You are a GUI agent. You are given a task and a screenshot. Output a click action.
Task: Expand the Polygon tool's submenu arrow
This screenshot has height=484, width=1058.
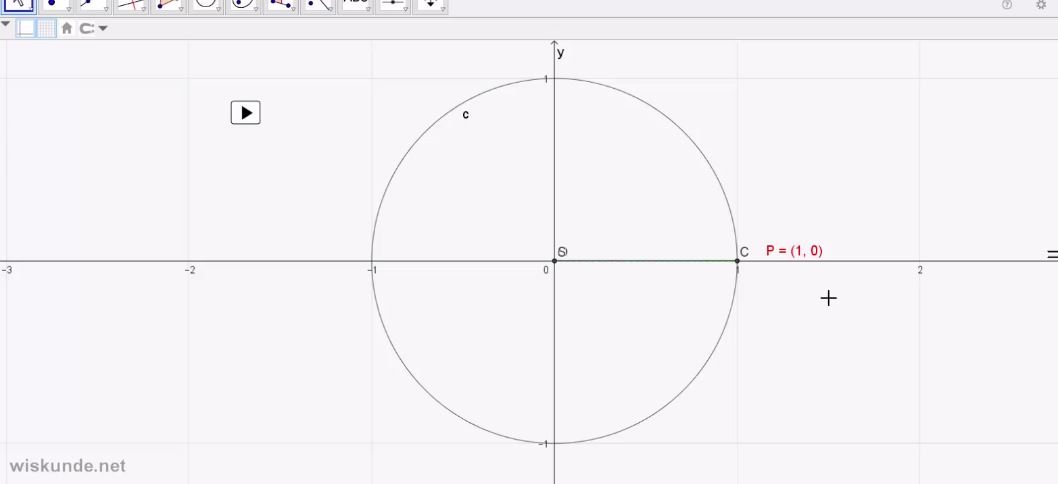pos(181,9)
